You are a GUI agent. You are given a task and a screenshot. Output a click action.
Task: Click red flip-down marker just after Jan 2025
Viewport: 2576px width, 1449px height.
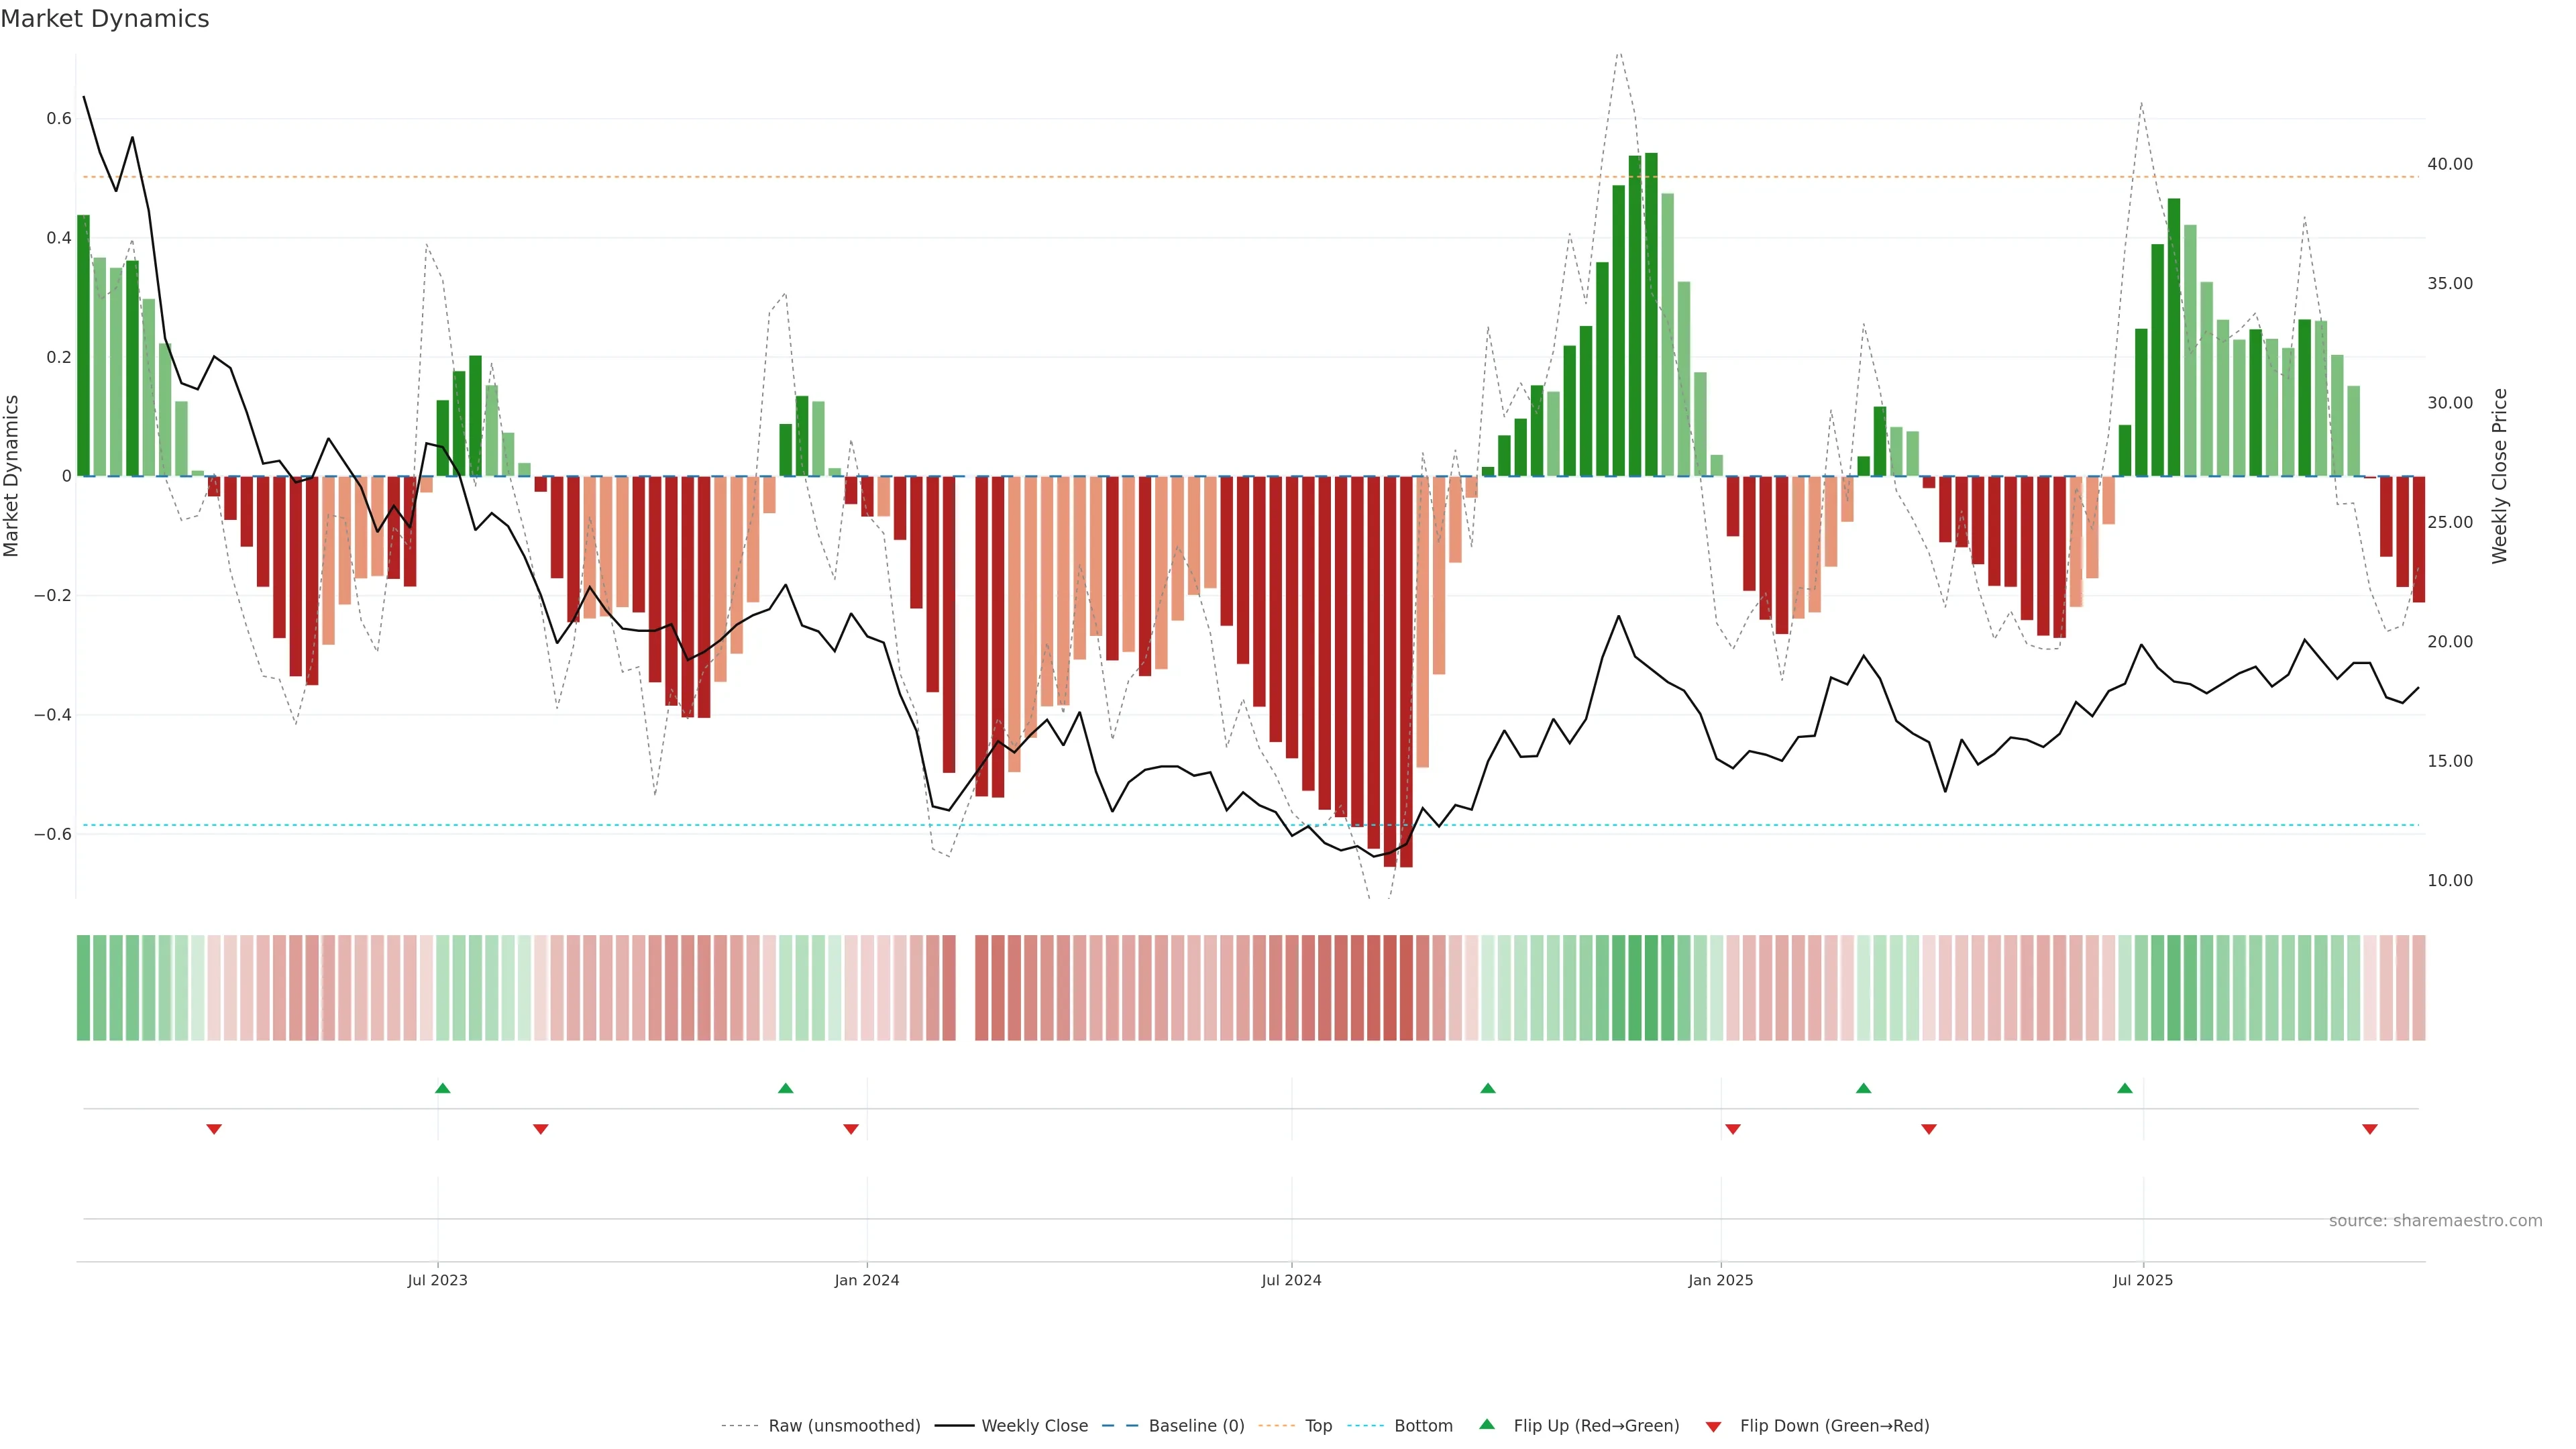1733,1129
